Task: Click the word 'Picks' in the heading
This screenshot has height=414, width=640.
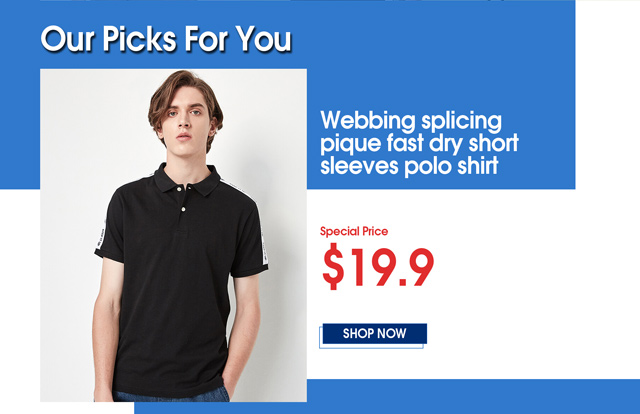Action: (x=139, y=39)
